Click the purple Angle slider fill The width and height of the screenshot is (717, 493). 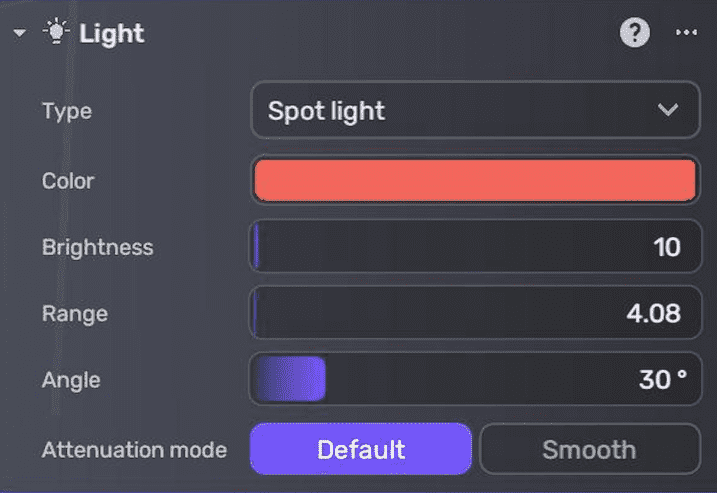tap(290, 379)
